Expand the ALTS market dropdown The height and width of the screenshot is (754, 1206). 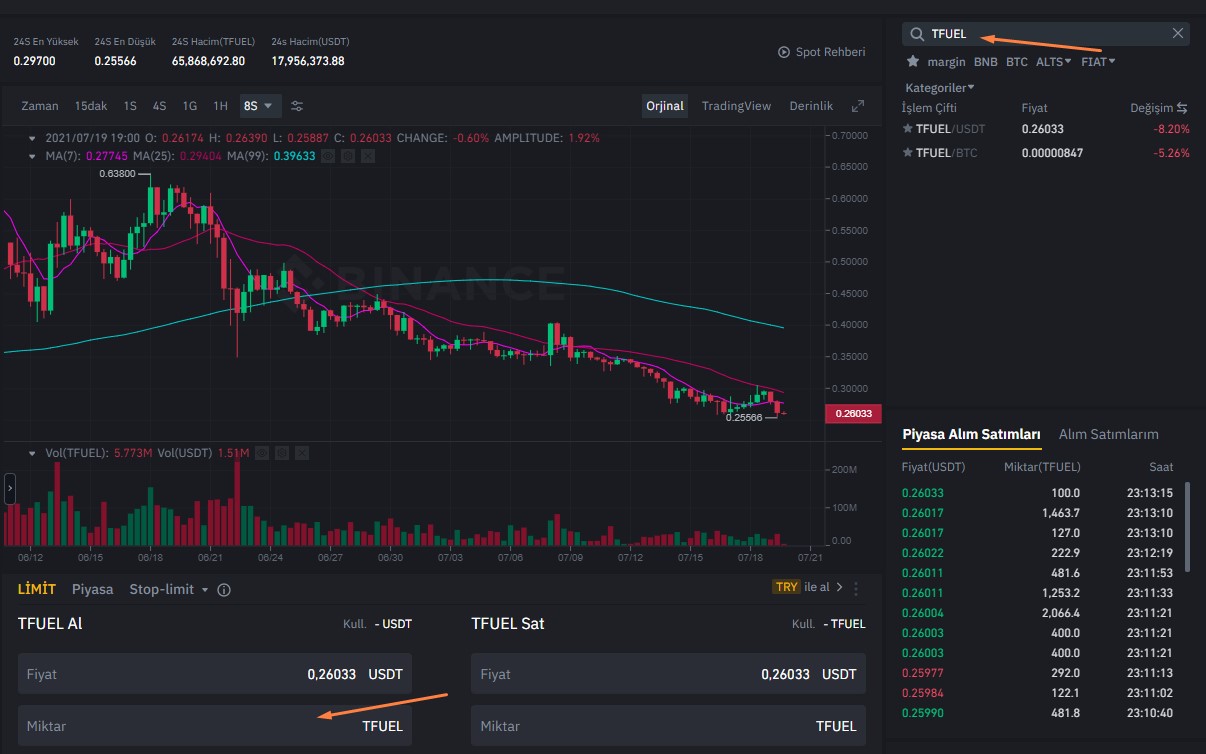pyautogui.click(x=1053, y=62)
